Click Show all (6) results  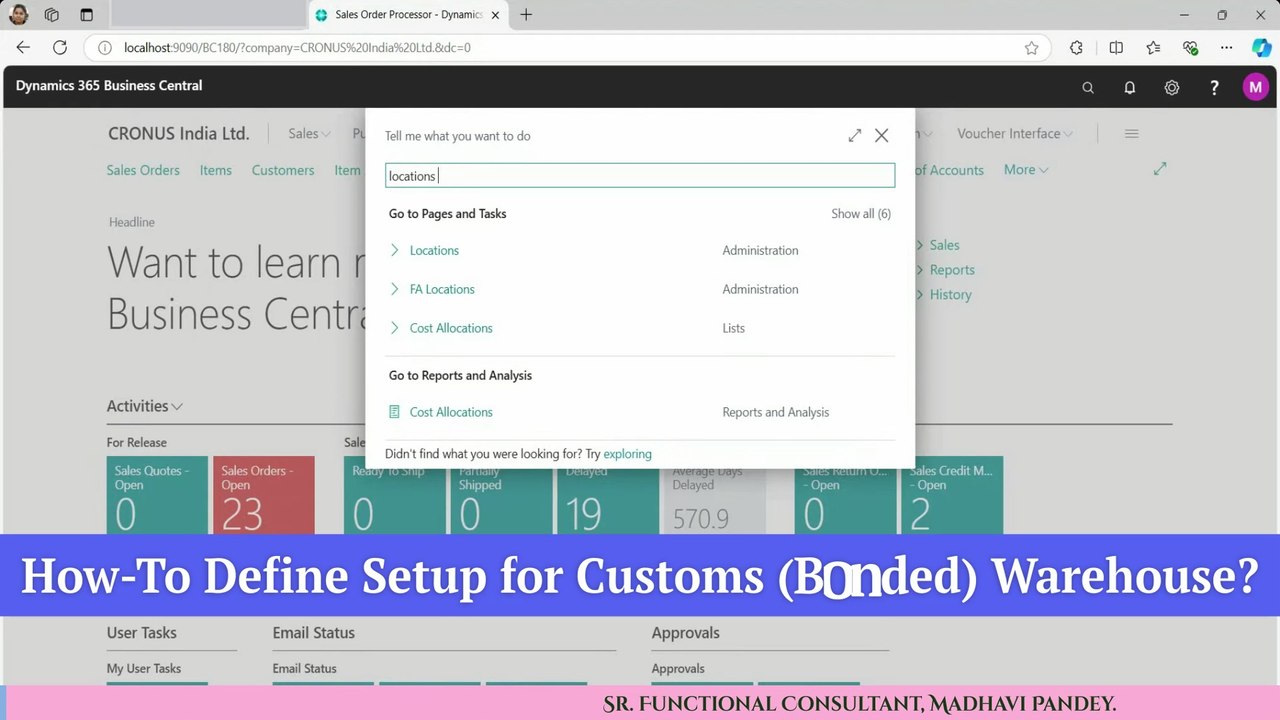861,214
